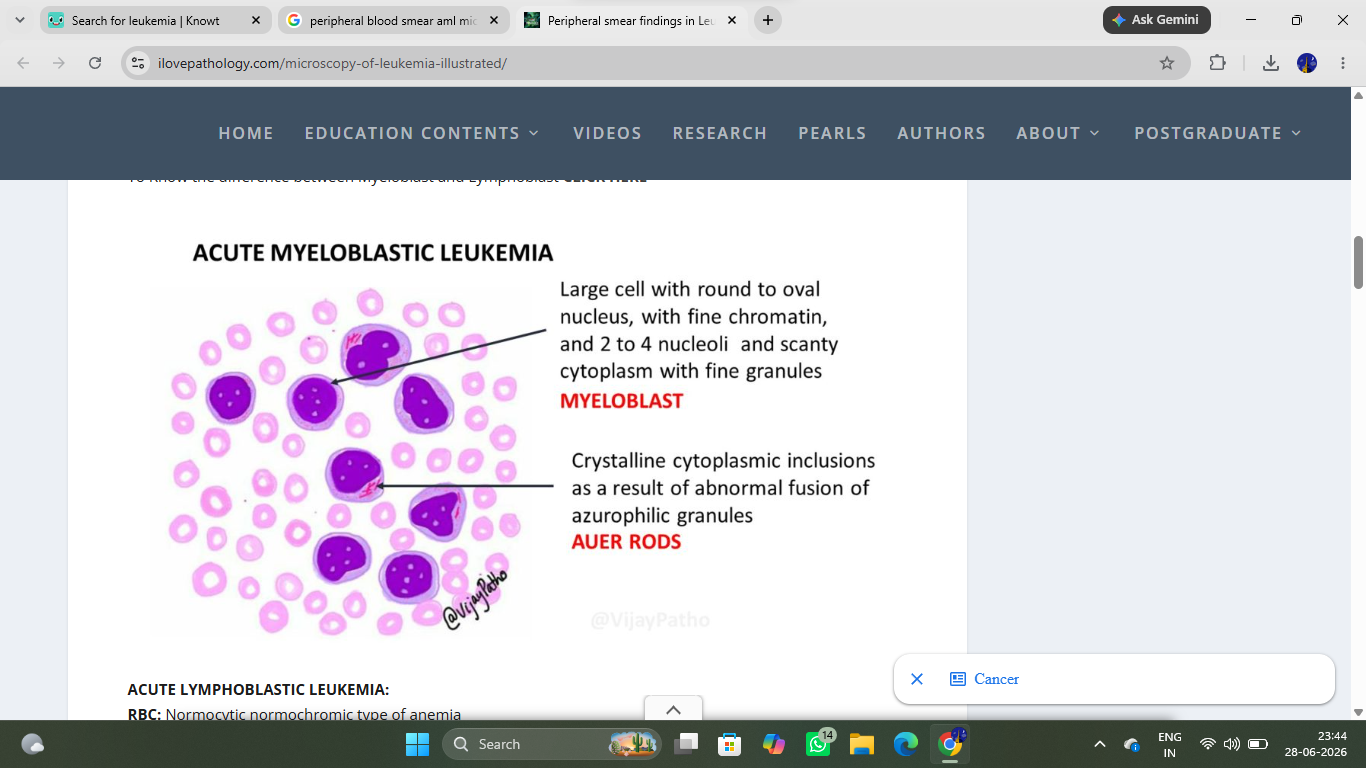
Task: Dismiss the Cancer popup with X
Action: click(x=916, y=679)
